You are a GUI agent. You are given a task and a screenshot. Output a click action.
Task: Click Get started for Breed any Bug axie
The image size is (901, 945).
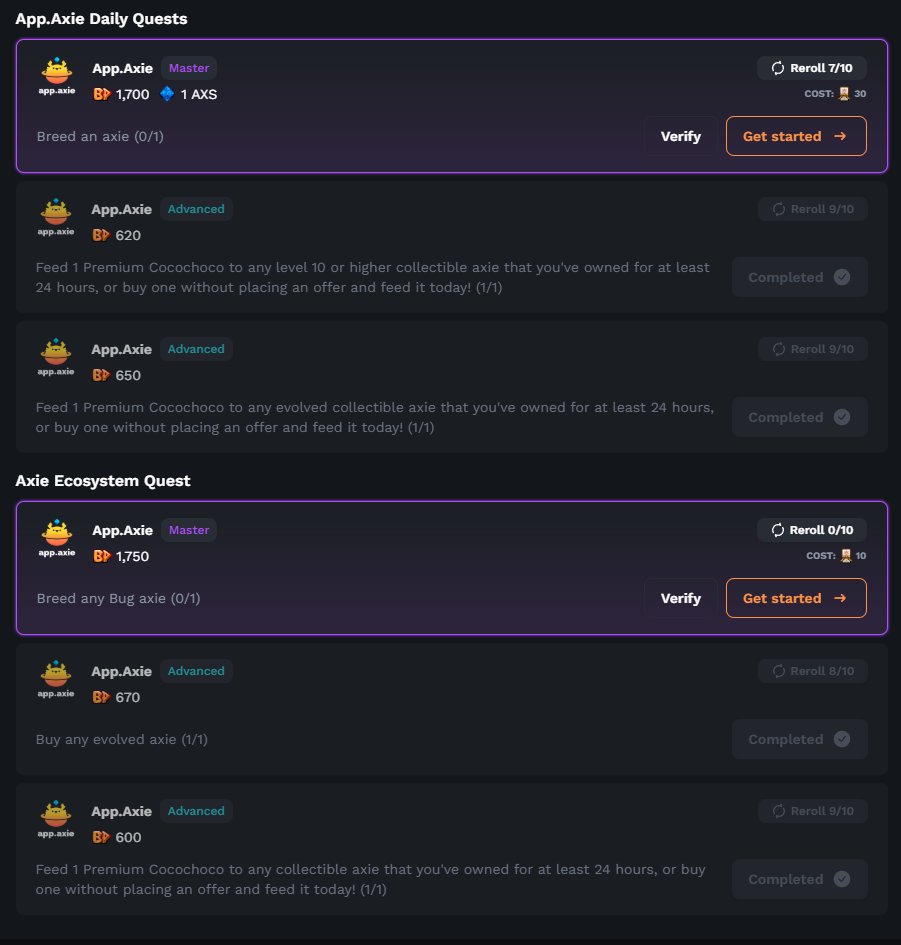click(795, 598)
